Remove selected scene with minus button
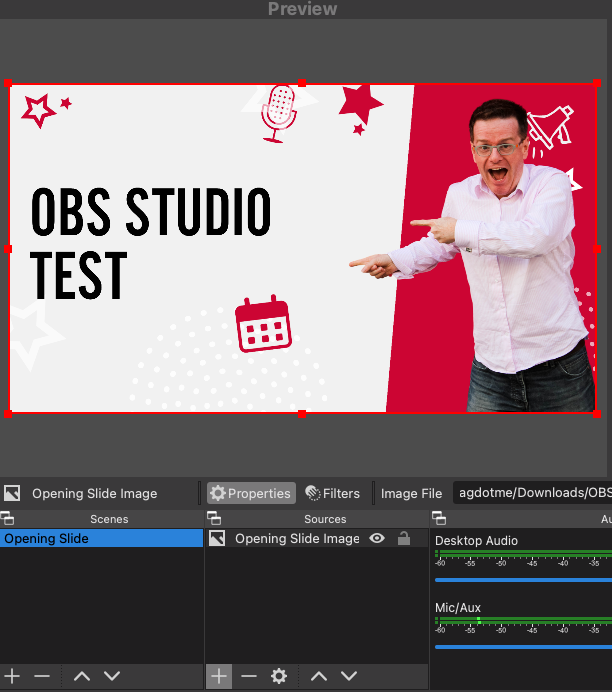Screen dimensions: 612x692 pyautogui.click(x=42, y=676)
